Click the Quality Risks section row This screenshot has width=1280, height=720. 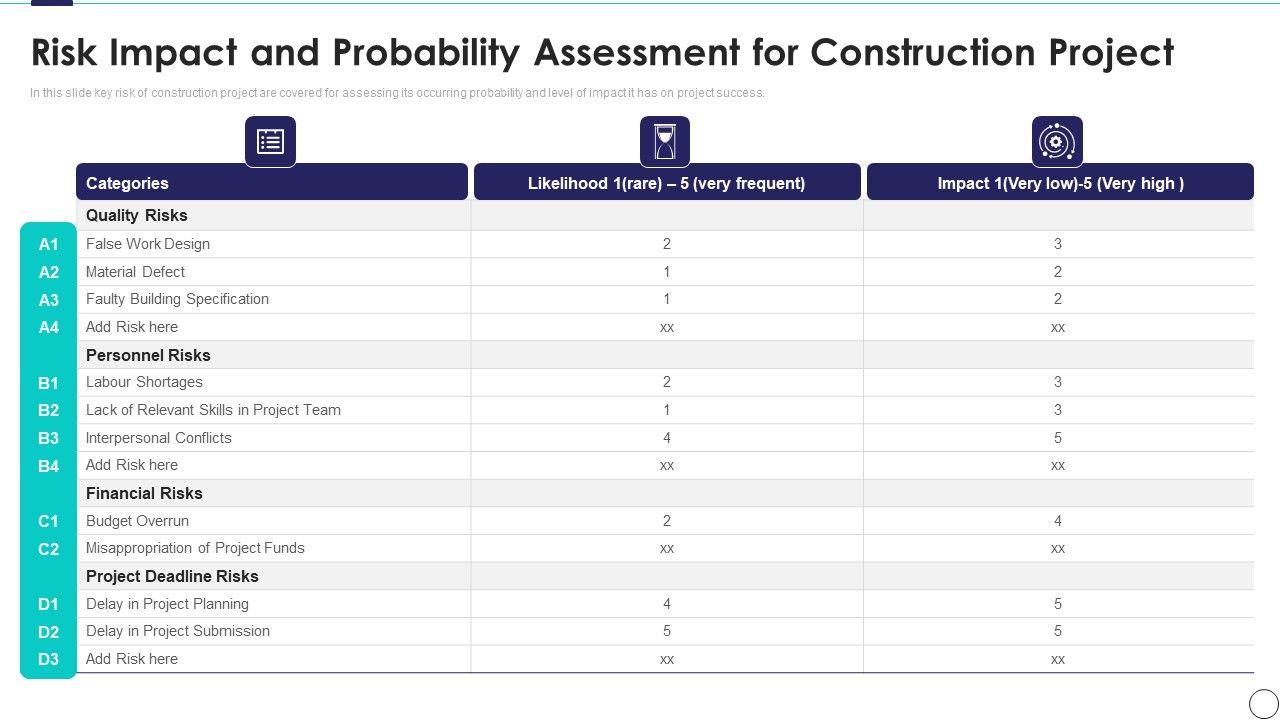(137, 215)
